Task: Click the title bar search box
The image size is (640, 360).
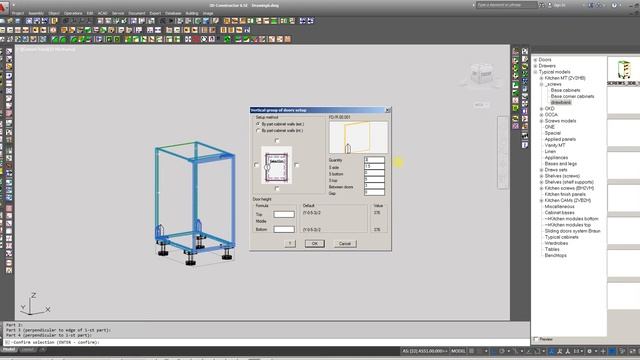Action: (507, 5)
